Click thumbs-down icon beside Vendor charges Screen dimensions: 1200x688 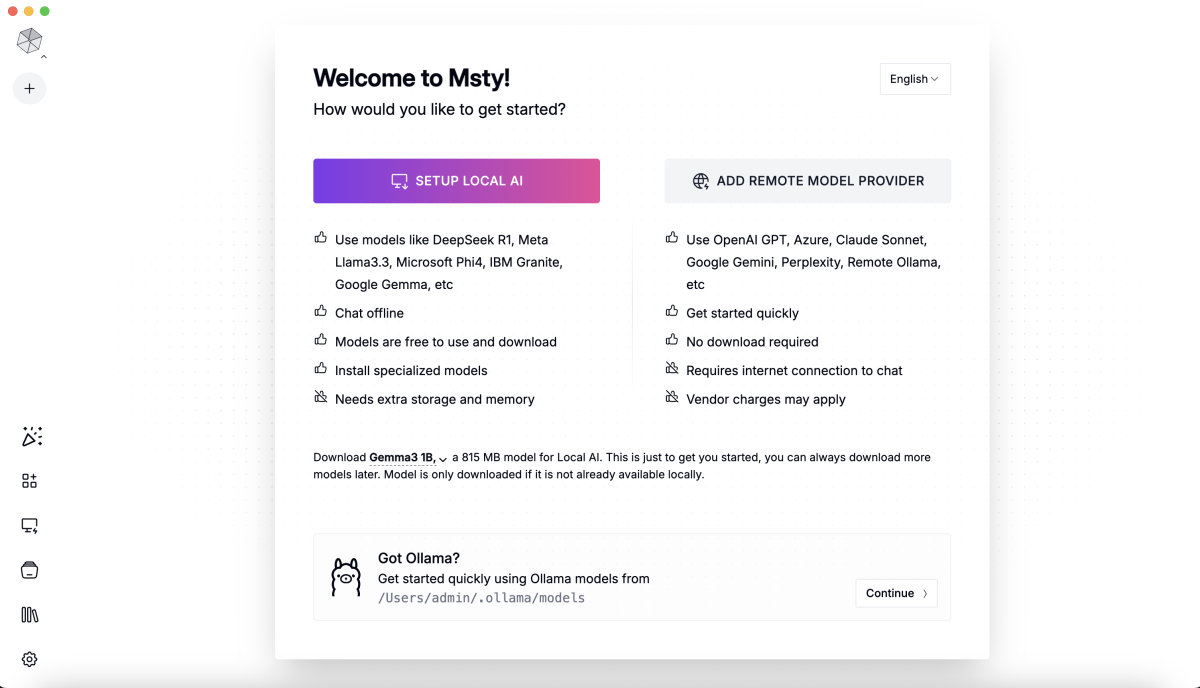[672, 398]
